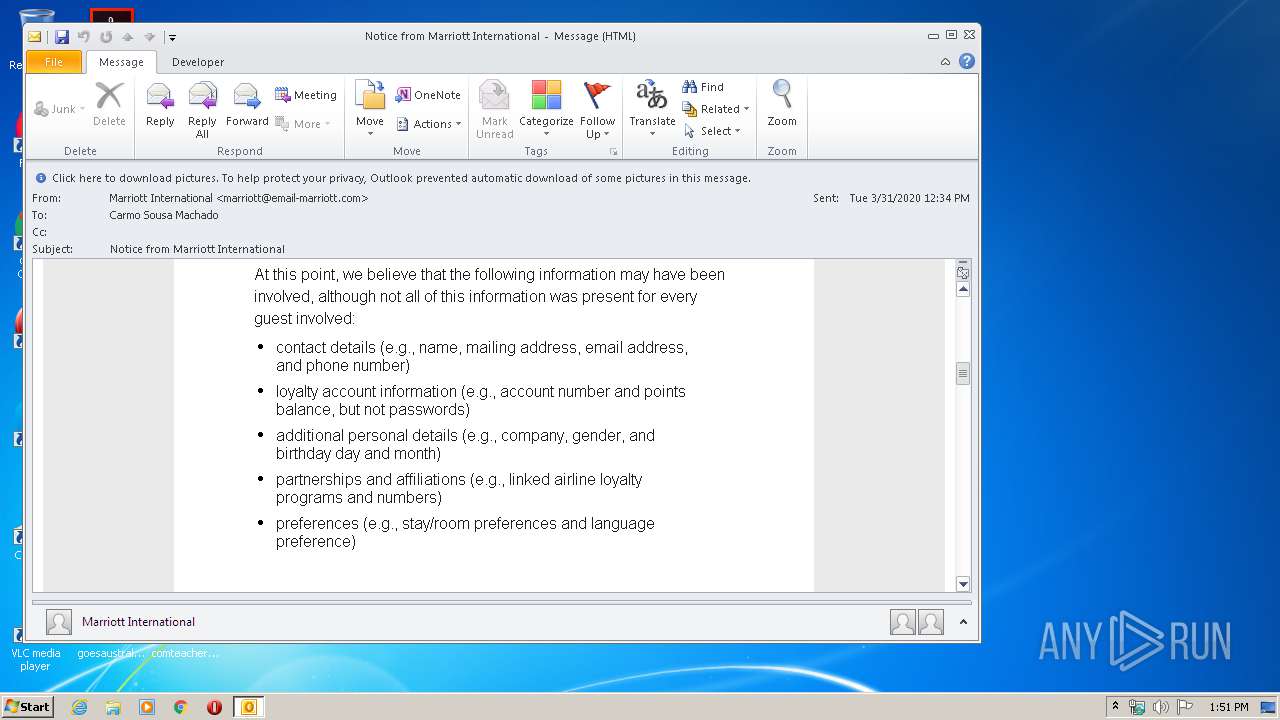Viewport: 1280px width, 720px height.
Task: Open the Dialog launcher in Tags group
Action: [613, 152]
